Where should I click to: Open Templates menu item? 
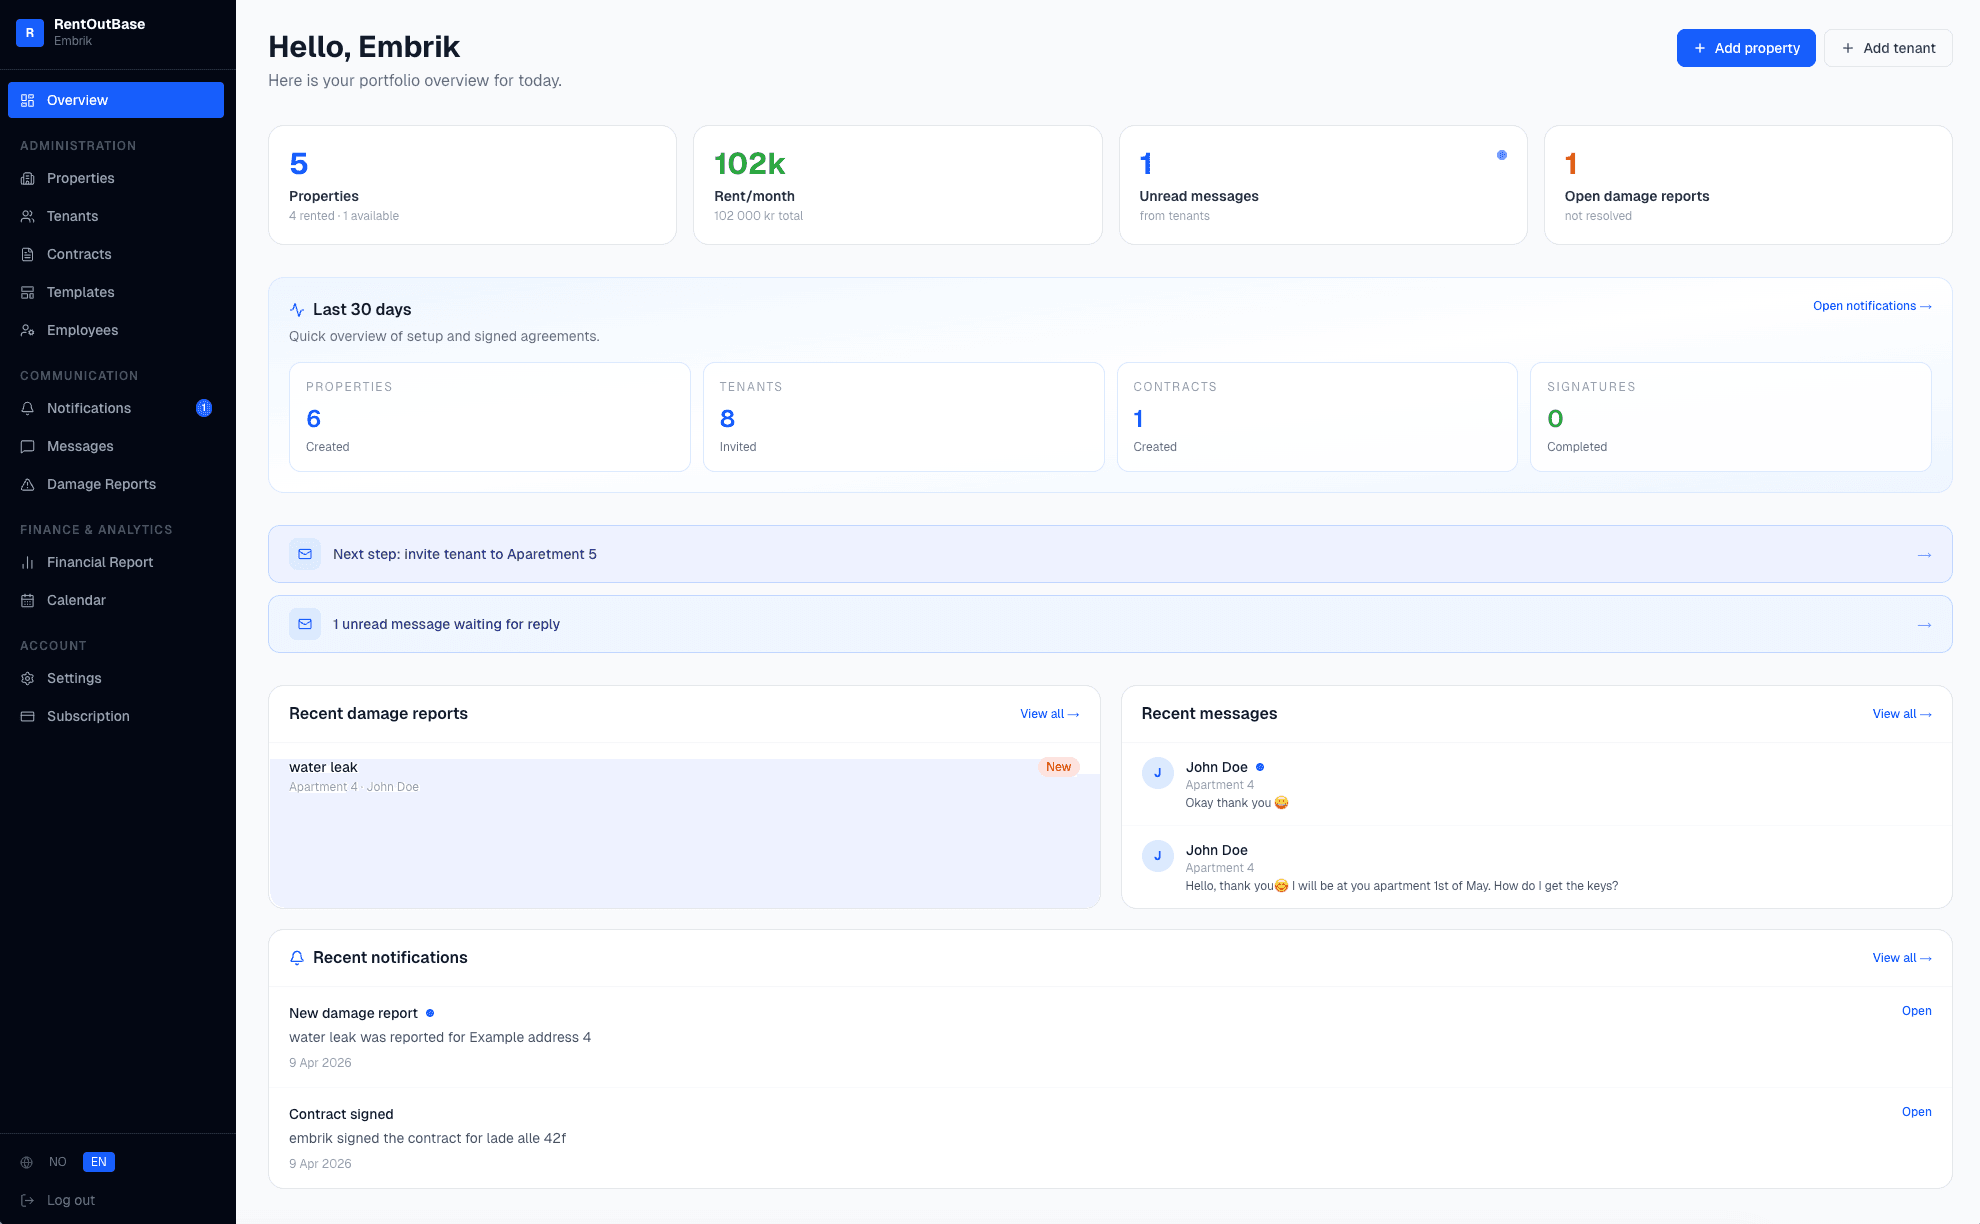(x=80, y=292)
